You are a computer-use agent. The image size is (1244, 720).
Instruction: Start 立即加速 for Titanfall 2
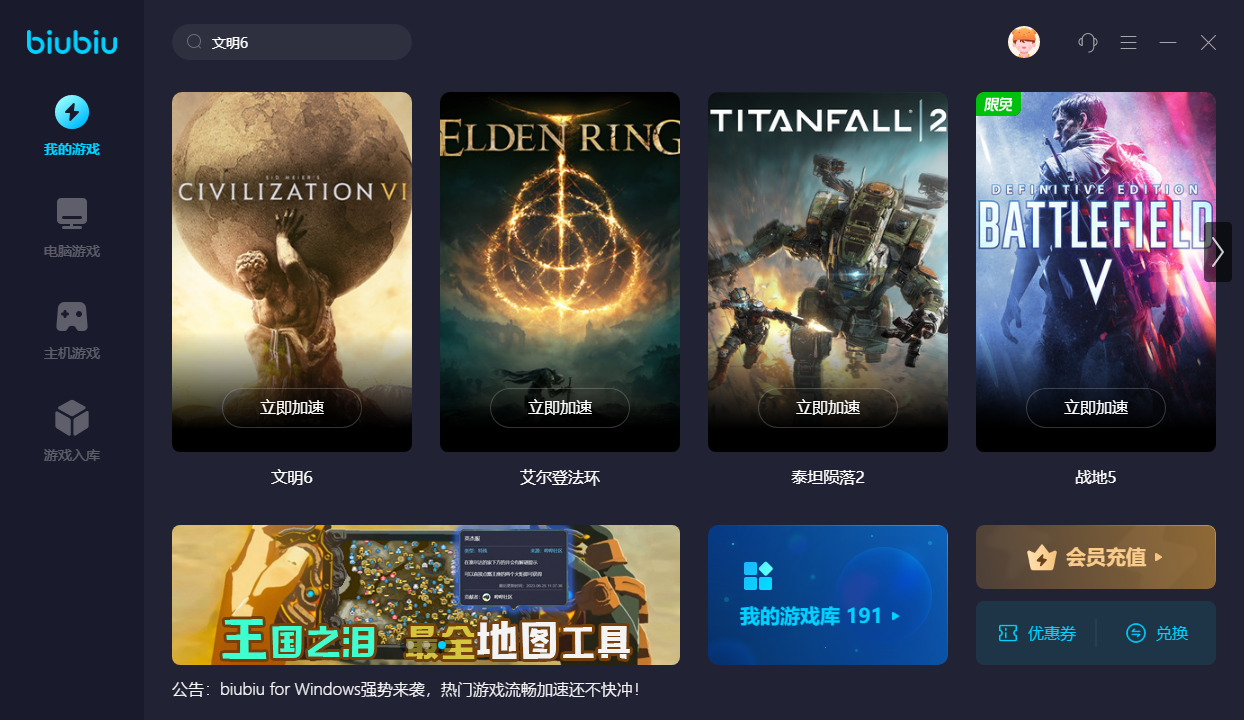click(828, 408)
